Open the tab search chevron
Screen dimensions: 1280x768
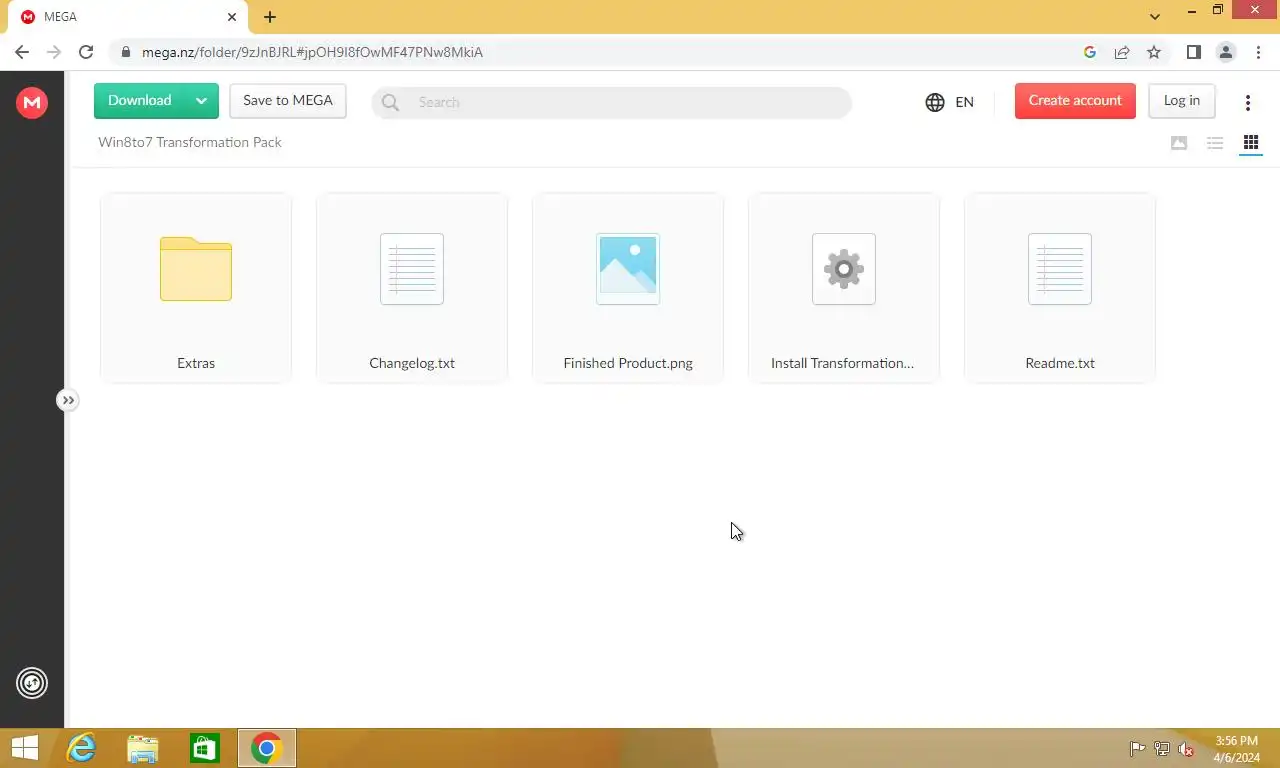pyautogui.click(x=1155, y=17)
